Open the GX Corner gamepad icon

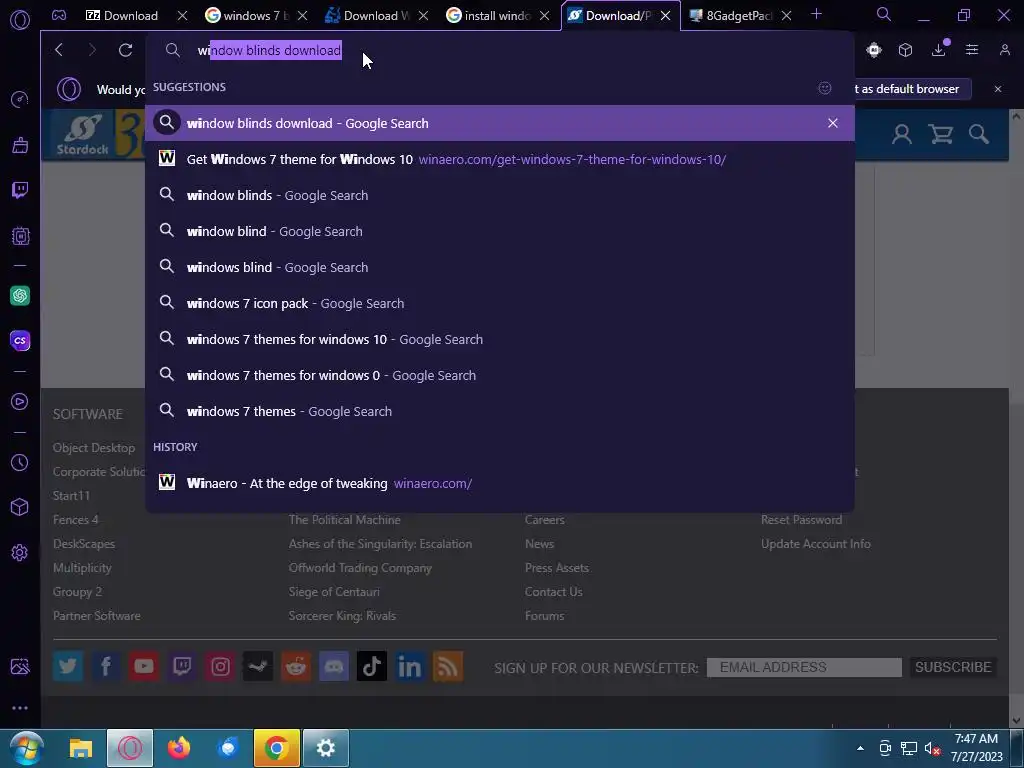tap(59, 15)
